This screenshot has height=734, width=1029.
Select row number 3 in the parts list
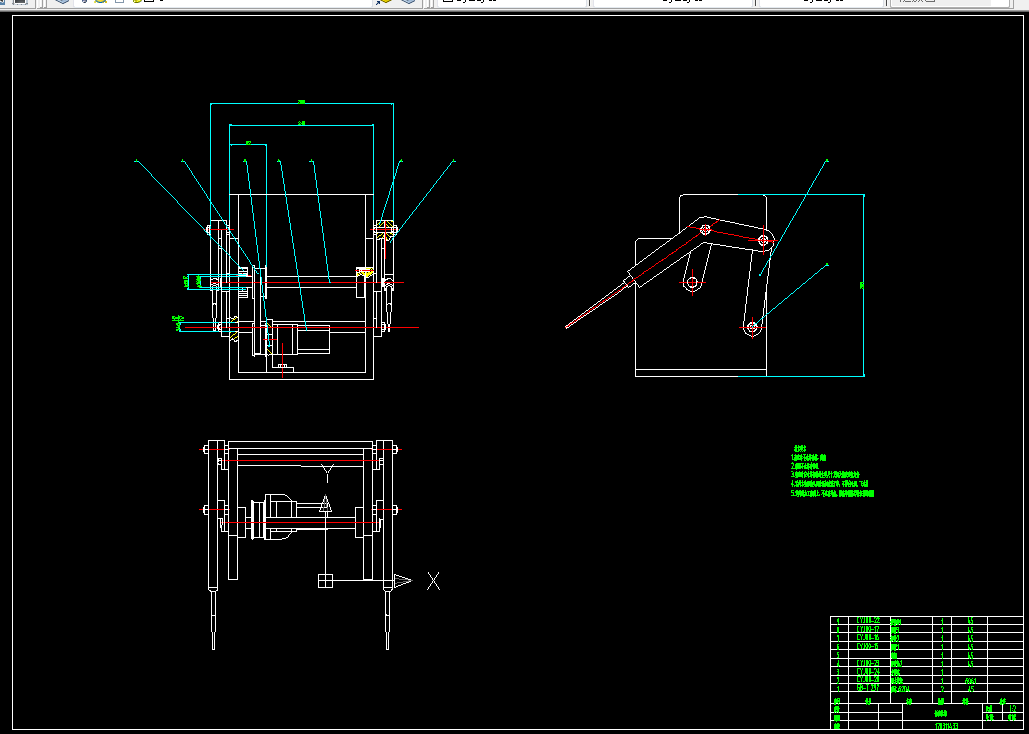pos(838,672)
